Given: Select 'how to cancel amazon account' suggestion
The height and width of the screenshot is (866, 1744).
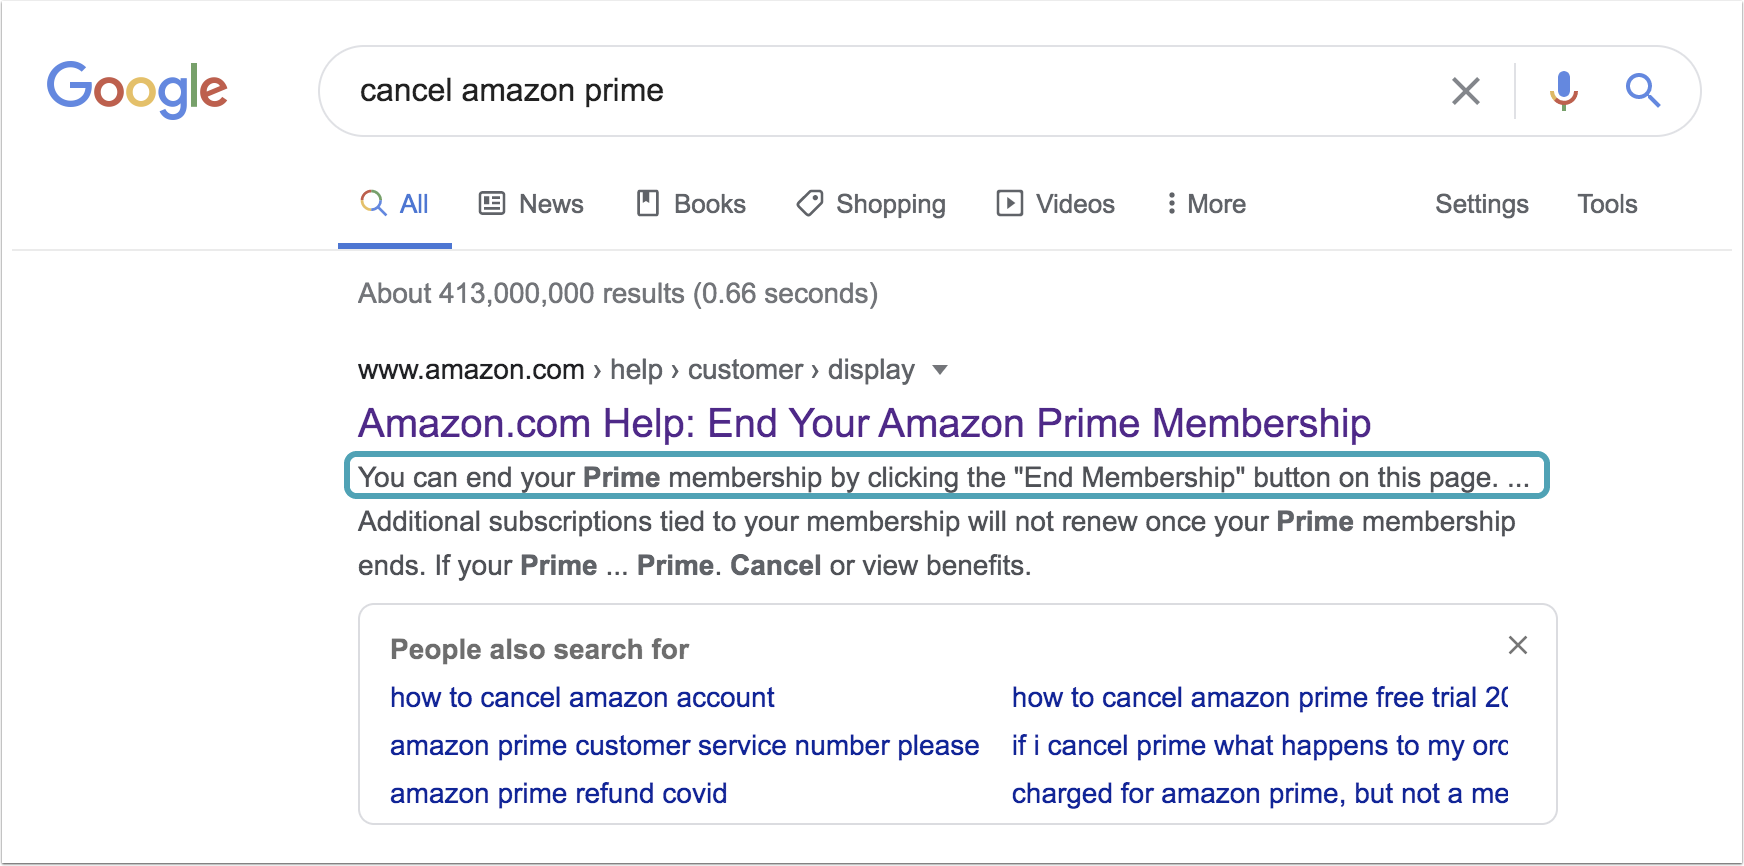Looking at the screenshot, I should tap(582, 698).
